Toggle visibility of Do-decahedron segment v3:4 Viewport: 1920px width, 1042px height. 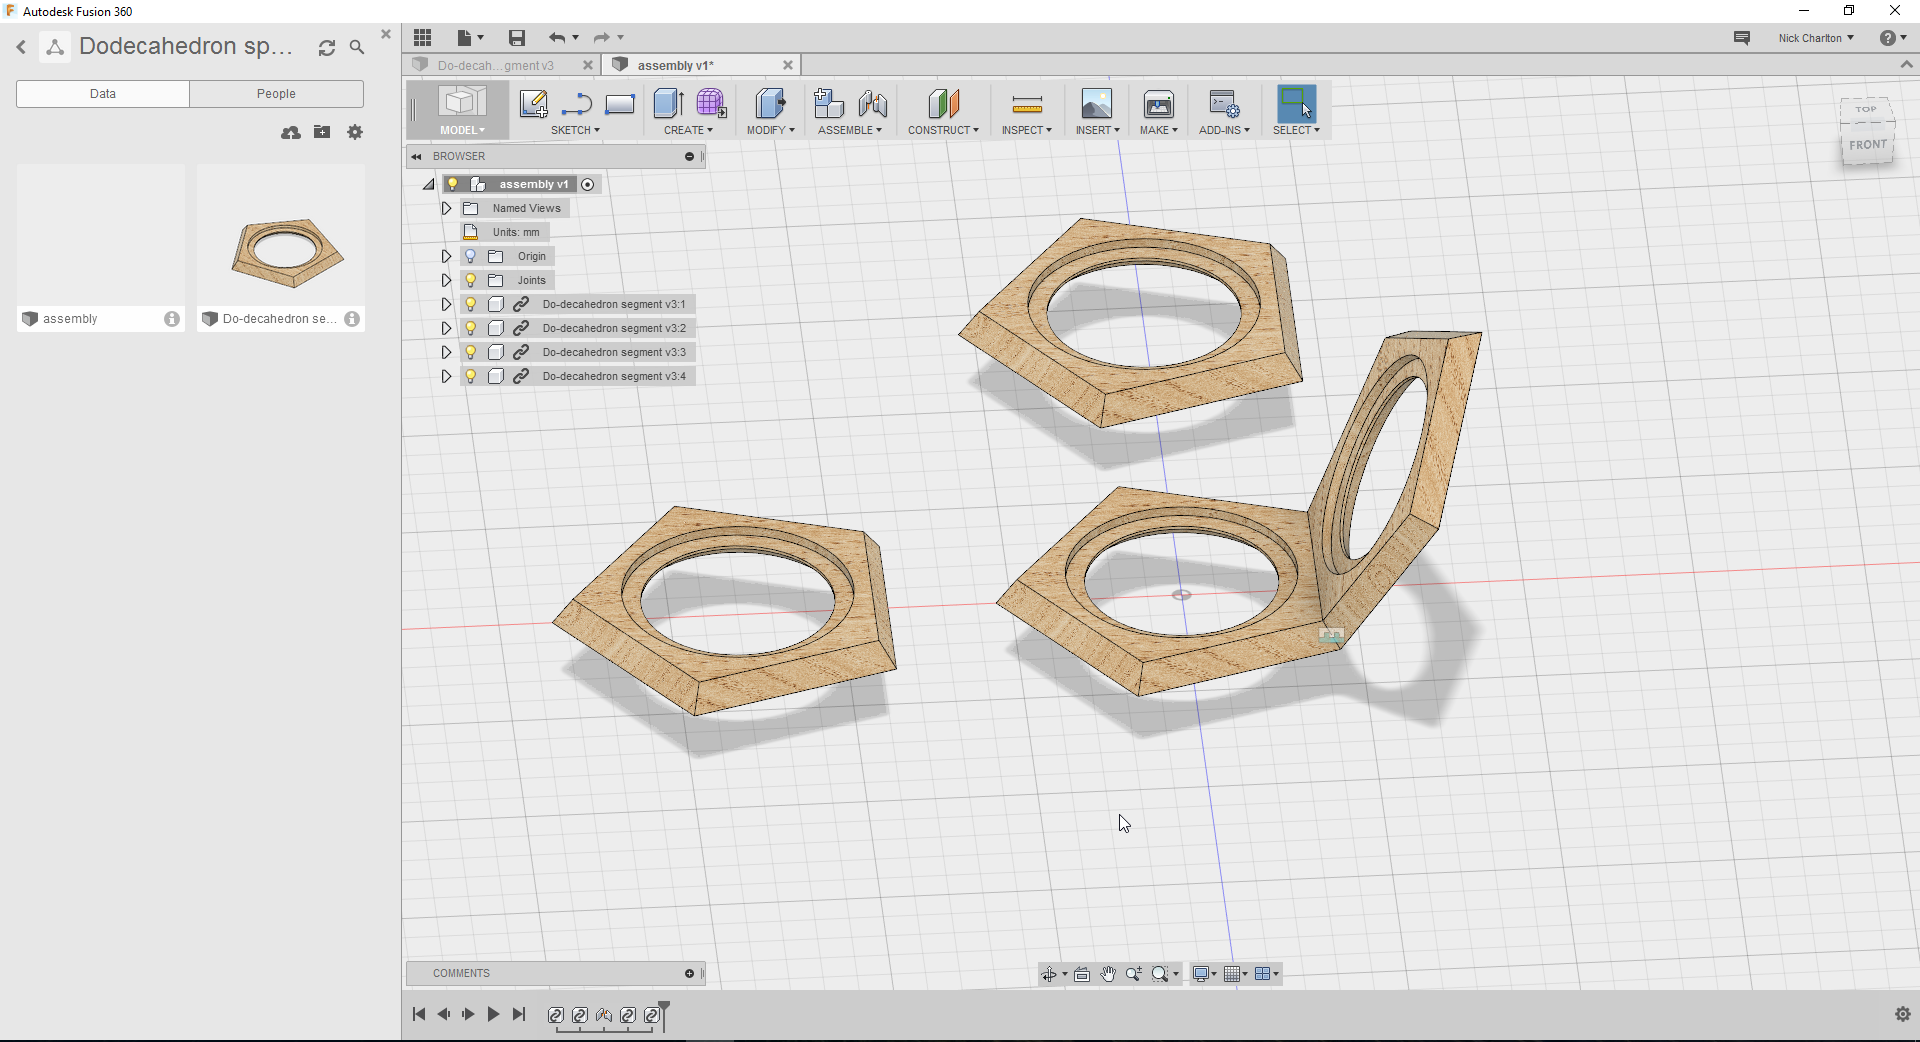(471, 376)
